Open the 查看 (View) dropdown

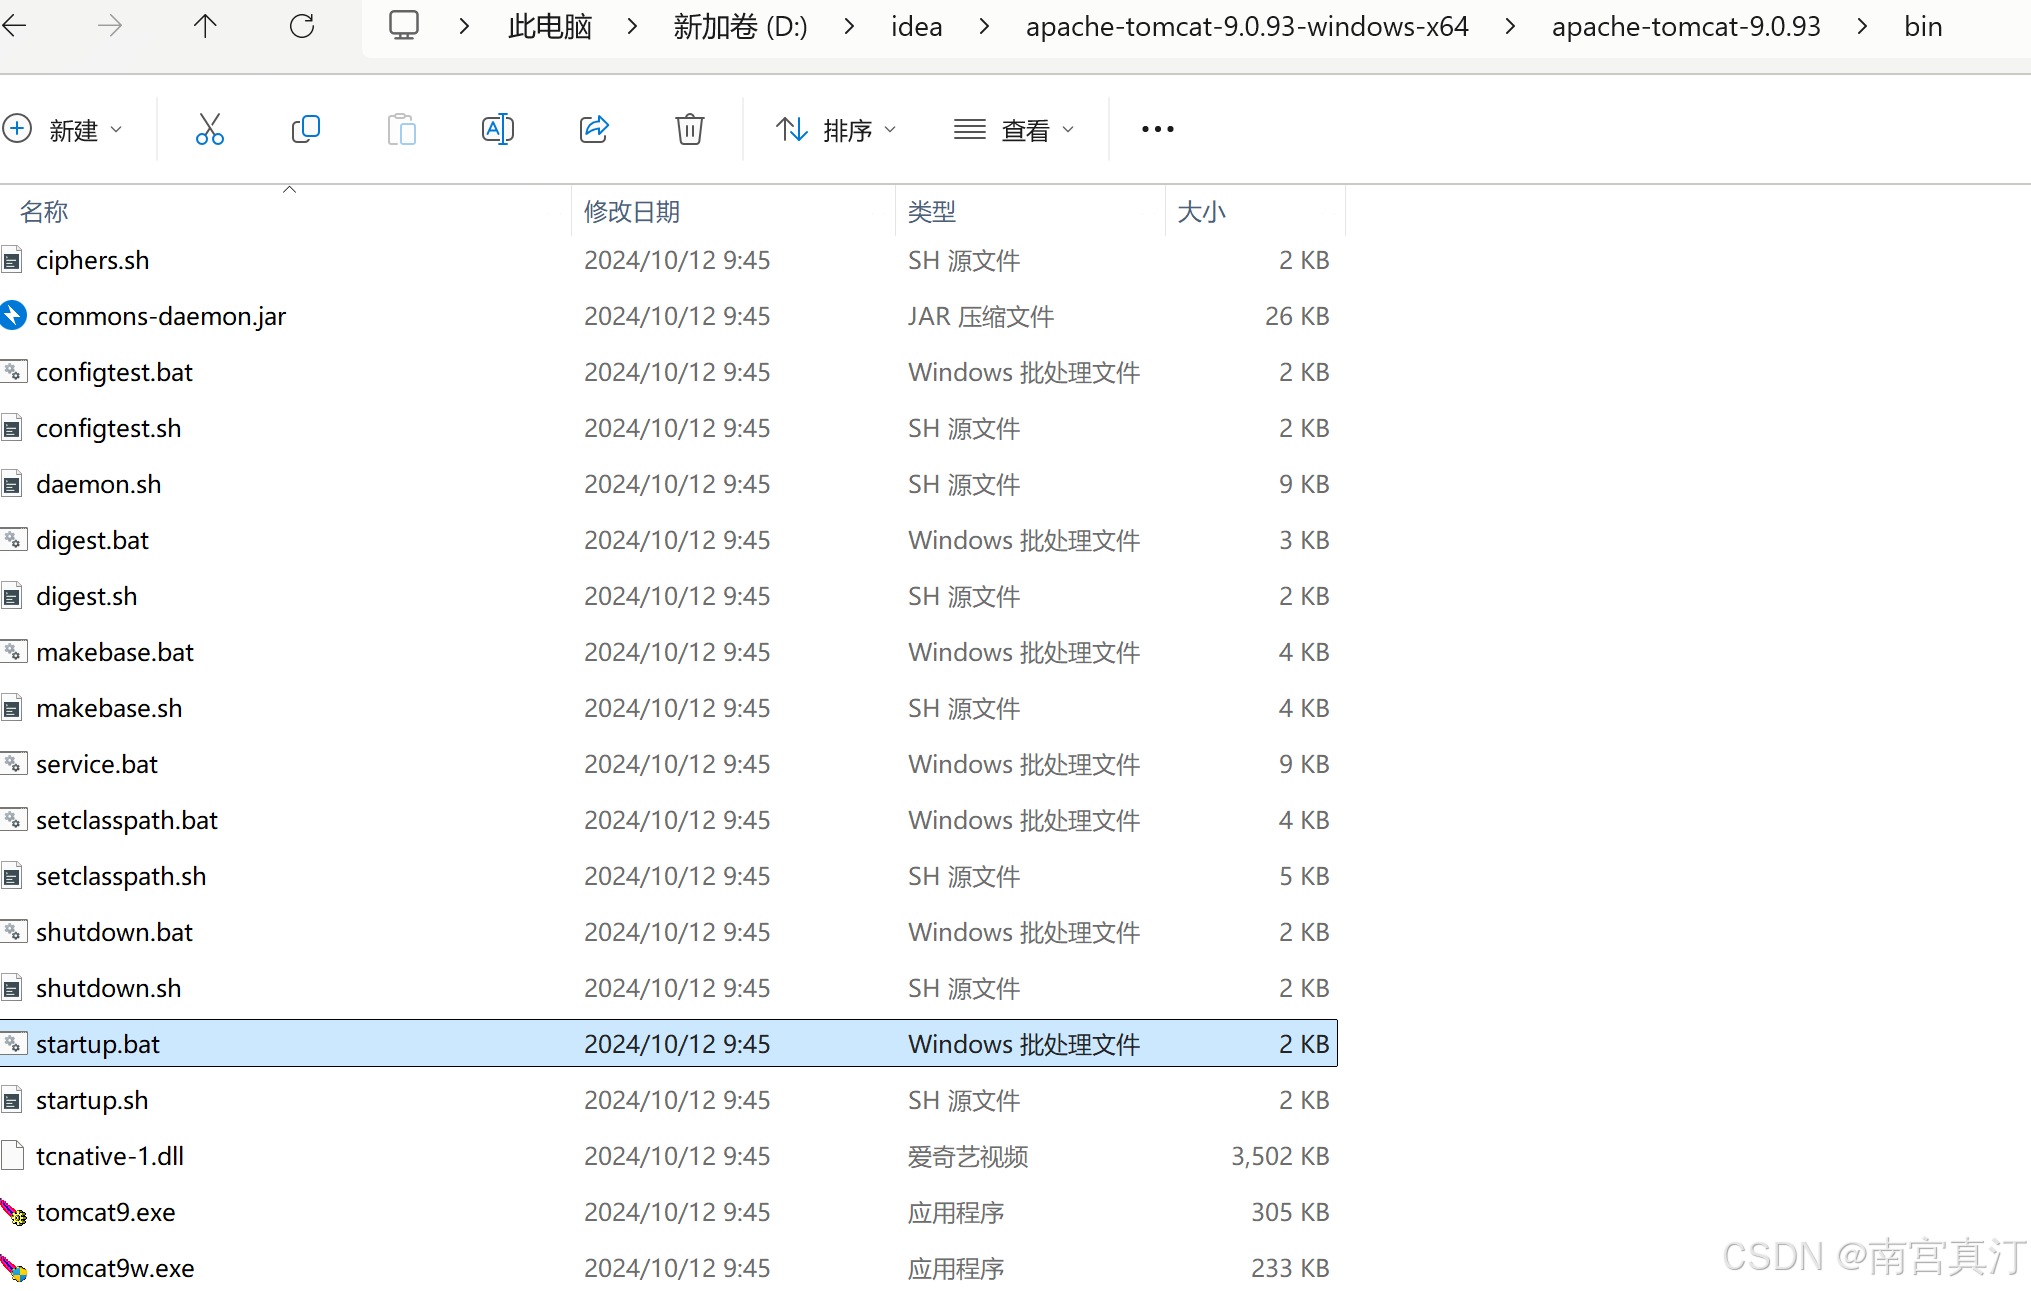click(x=1013, y=130)
